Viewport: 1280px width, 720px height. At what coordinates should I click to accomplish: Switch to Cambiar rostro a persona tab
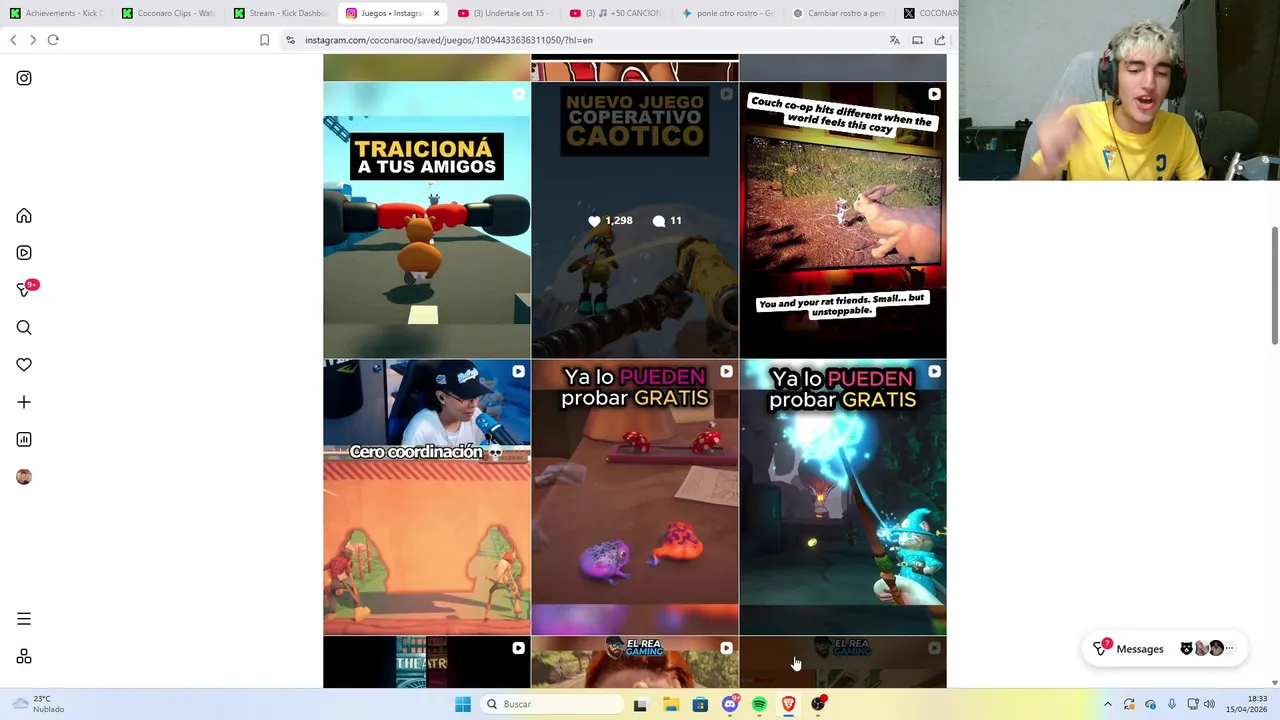(x=840, y=13)
